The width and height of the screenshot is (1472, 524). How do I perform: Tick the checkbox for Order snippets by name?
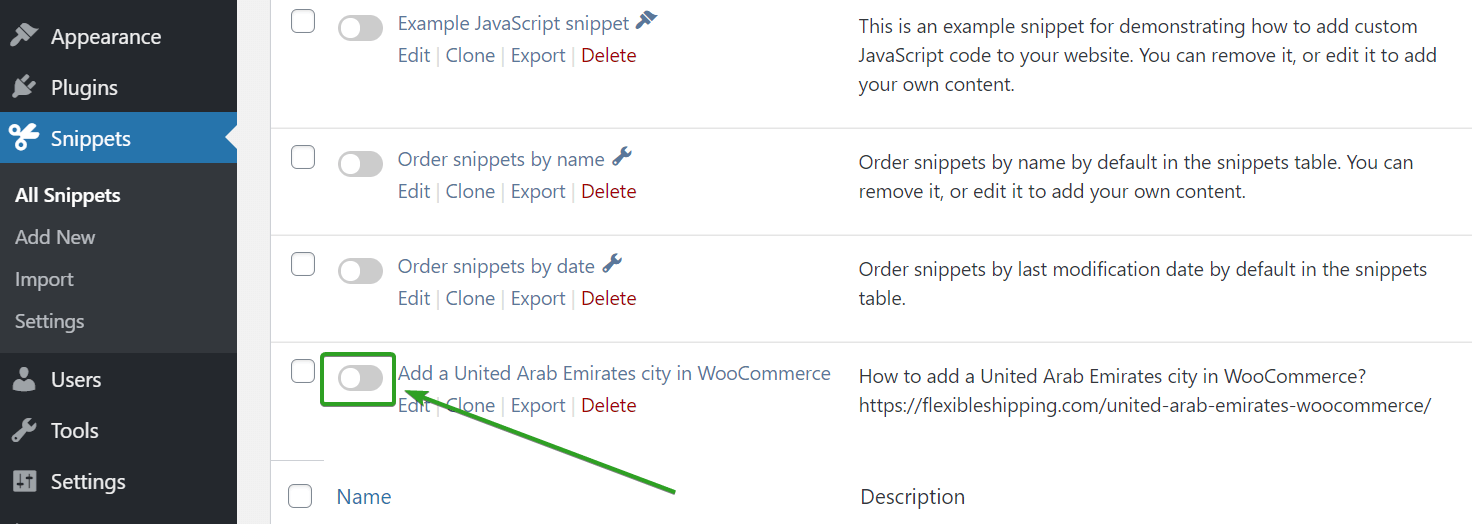303,157
